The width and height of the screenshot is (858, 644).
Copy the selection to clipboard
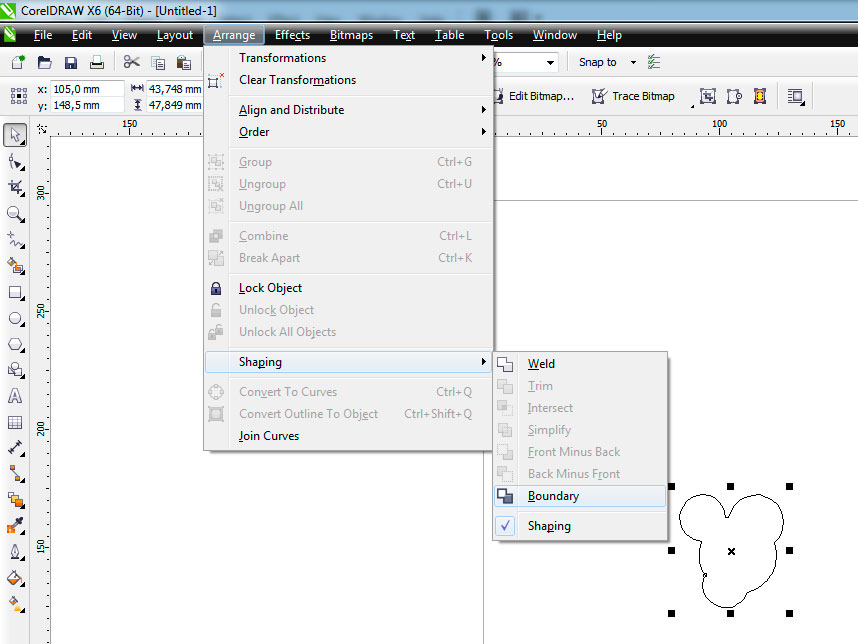coord(158,62)
